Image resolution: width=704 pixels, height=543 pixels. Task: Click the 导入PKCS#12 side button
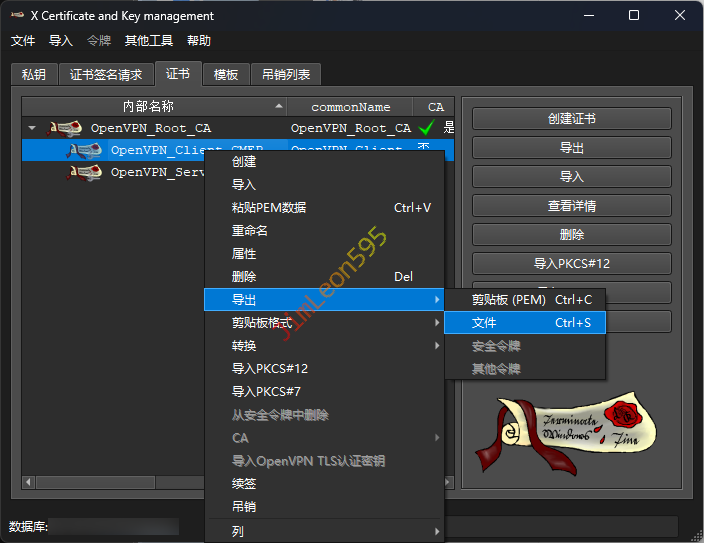click(571, 264)
